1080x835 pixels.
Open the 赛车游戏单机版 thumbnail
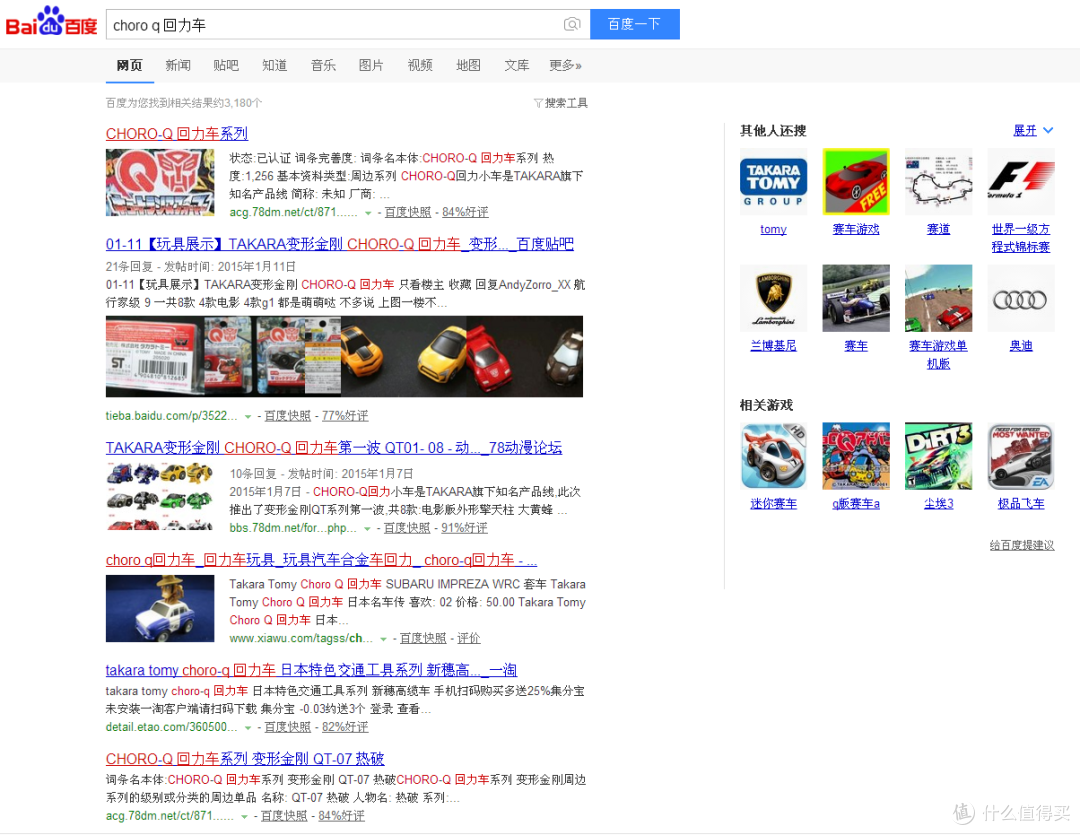coord(938,298)
